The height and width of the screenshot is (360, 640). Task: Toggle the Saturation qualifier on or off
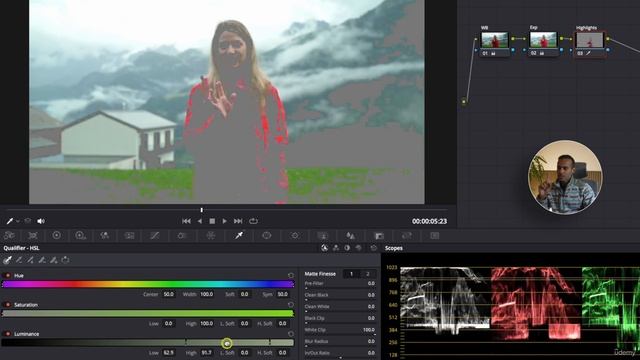(x=7, y=304)
